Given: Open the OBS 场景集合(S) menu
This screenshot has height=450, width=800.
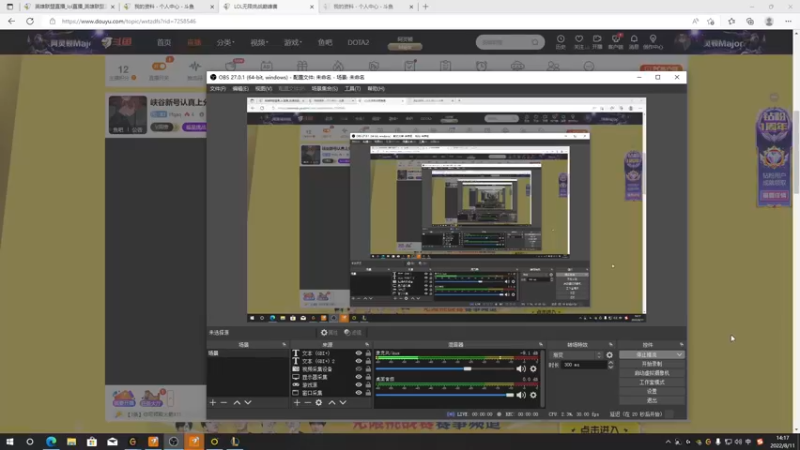Looking at the screenshot, I should pyautogui.click(x=324, y=89).
